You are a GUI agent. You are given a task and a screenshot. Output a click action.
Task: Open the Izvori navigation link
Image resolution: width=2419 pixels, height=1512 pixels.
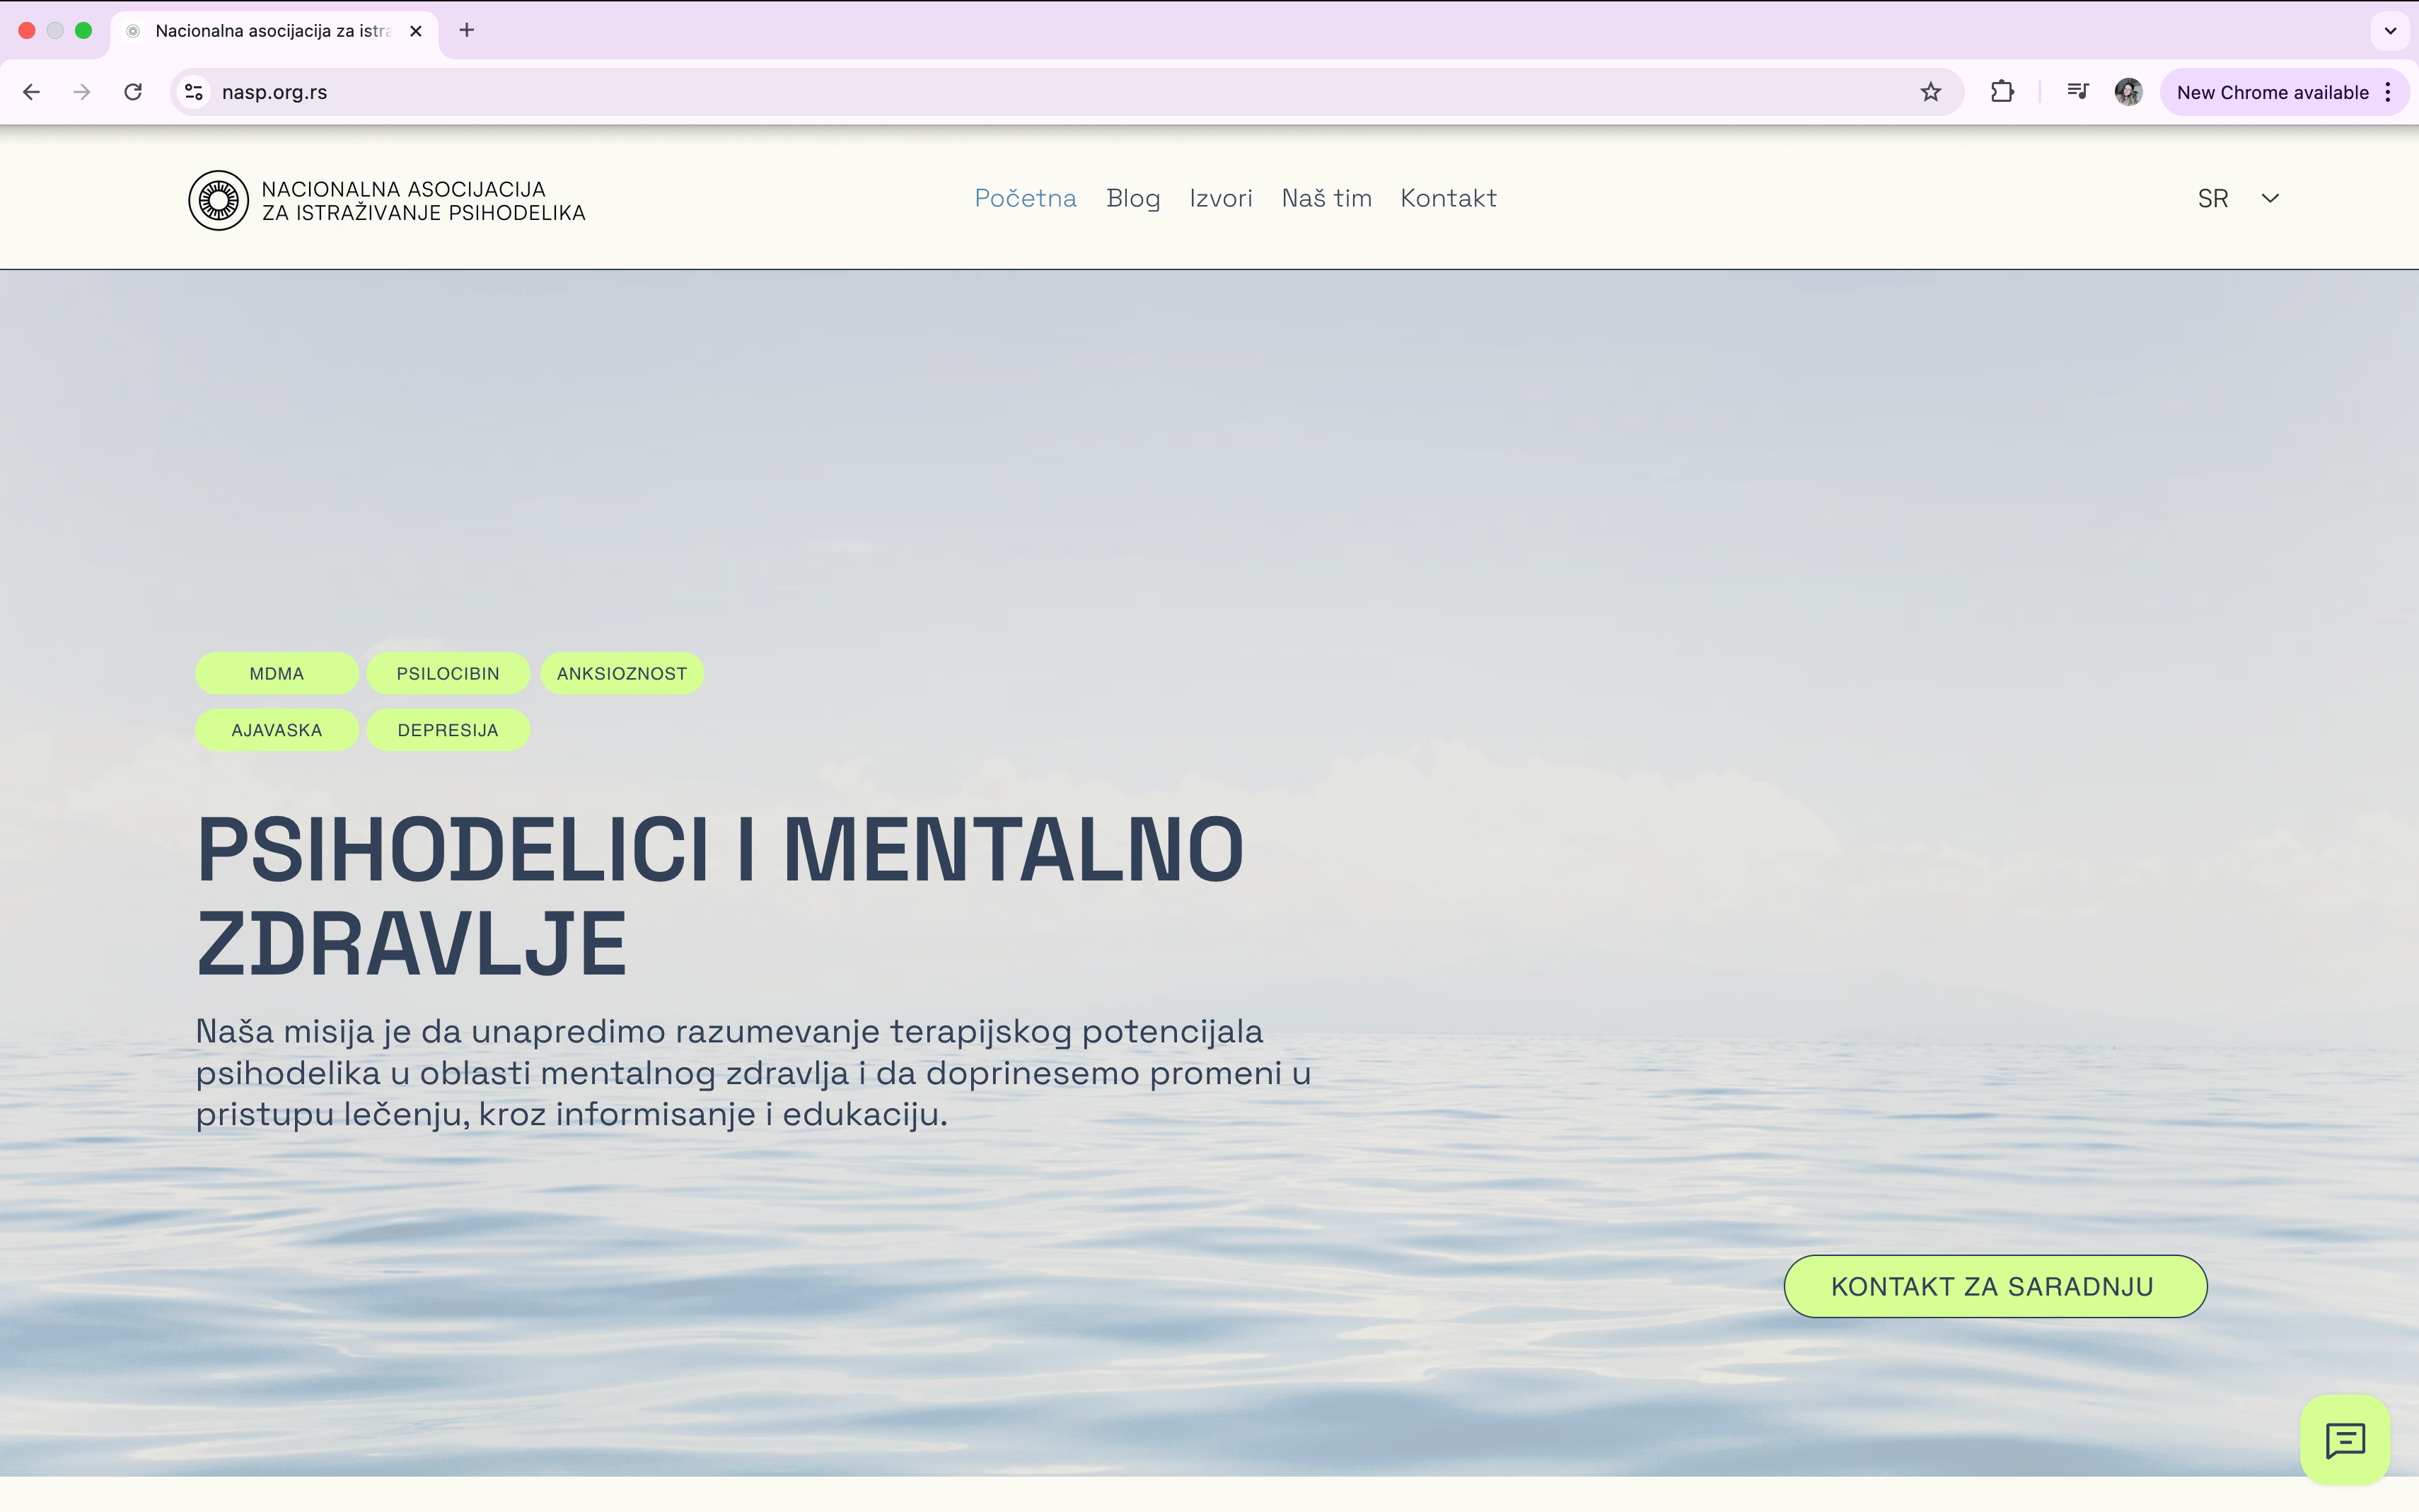point(1220,198)
